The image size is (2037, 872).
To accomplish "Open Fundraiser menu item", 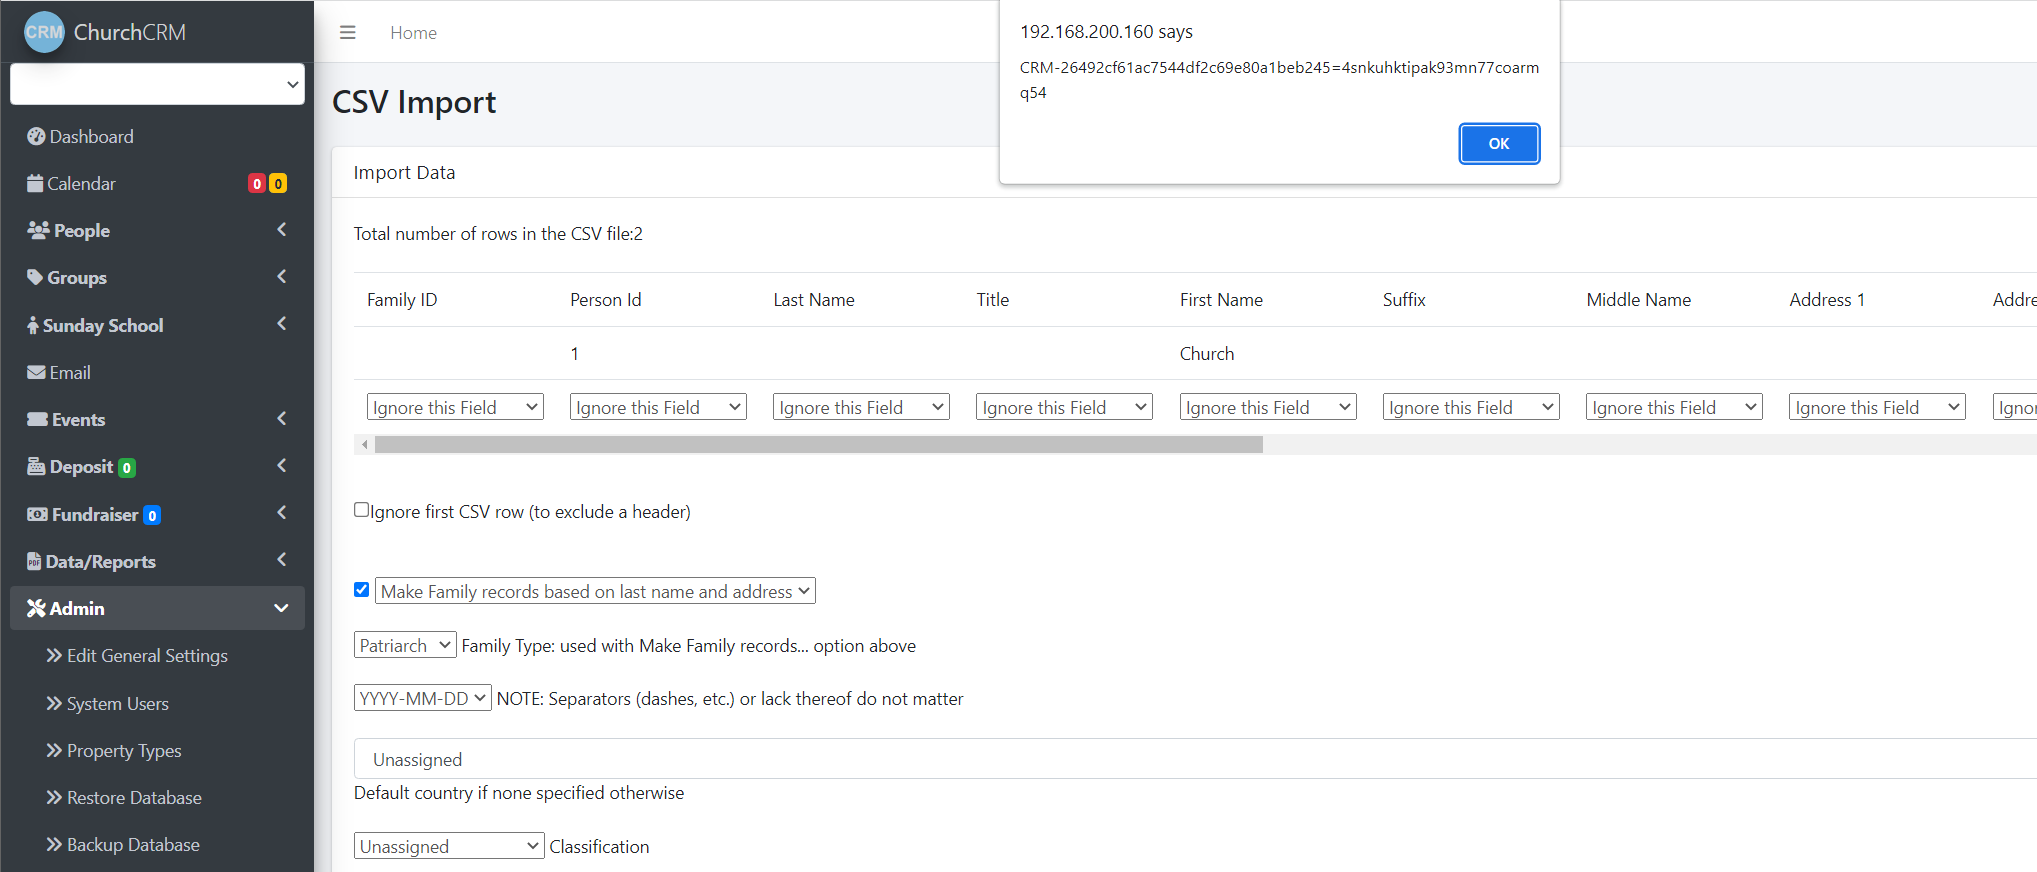I will (157, 515).
